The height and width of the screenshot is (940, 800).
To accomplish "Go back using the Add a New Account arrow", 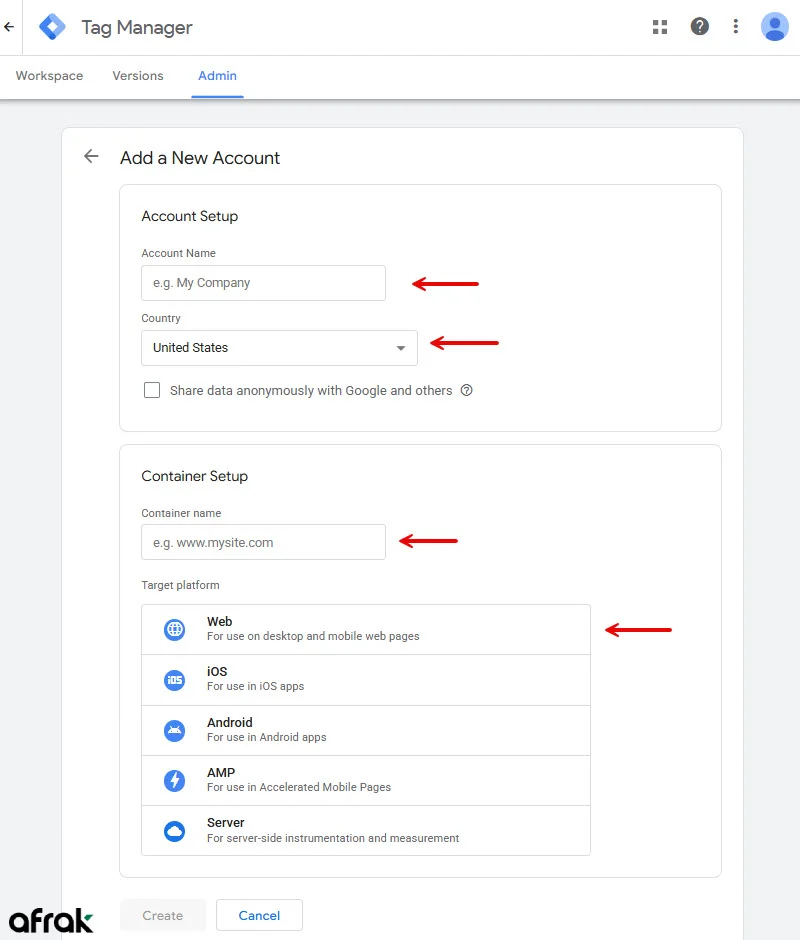I will [91, 157].
